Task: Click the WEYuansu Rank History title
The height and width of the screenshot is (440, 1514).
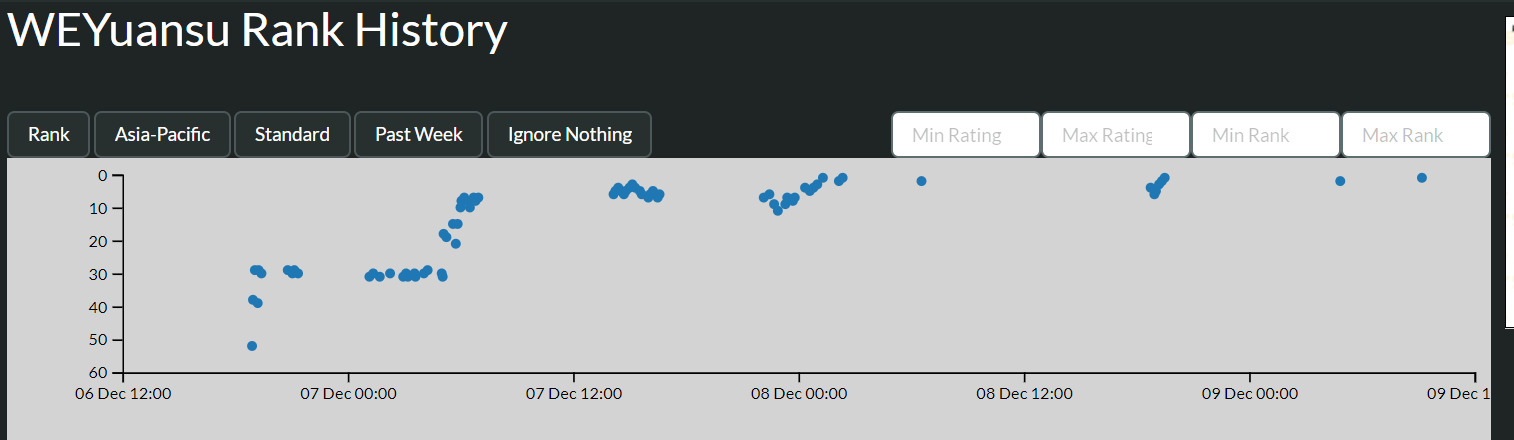Action: pyautogui.click(x=258, y=32)
